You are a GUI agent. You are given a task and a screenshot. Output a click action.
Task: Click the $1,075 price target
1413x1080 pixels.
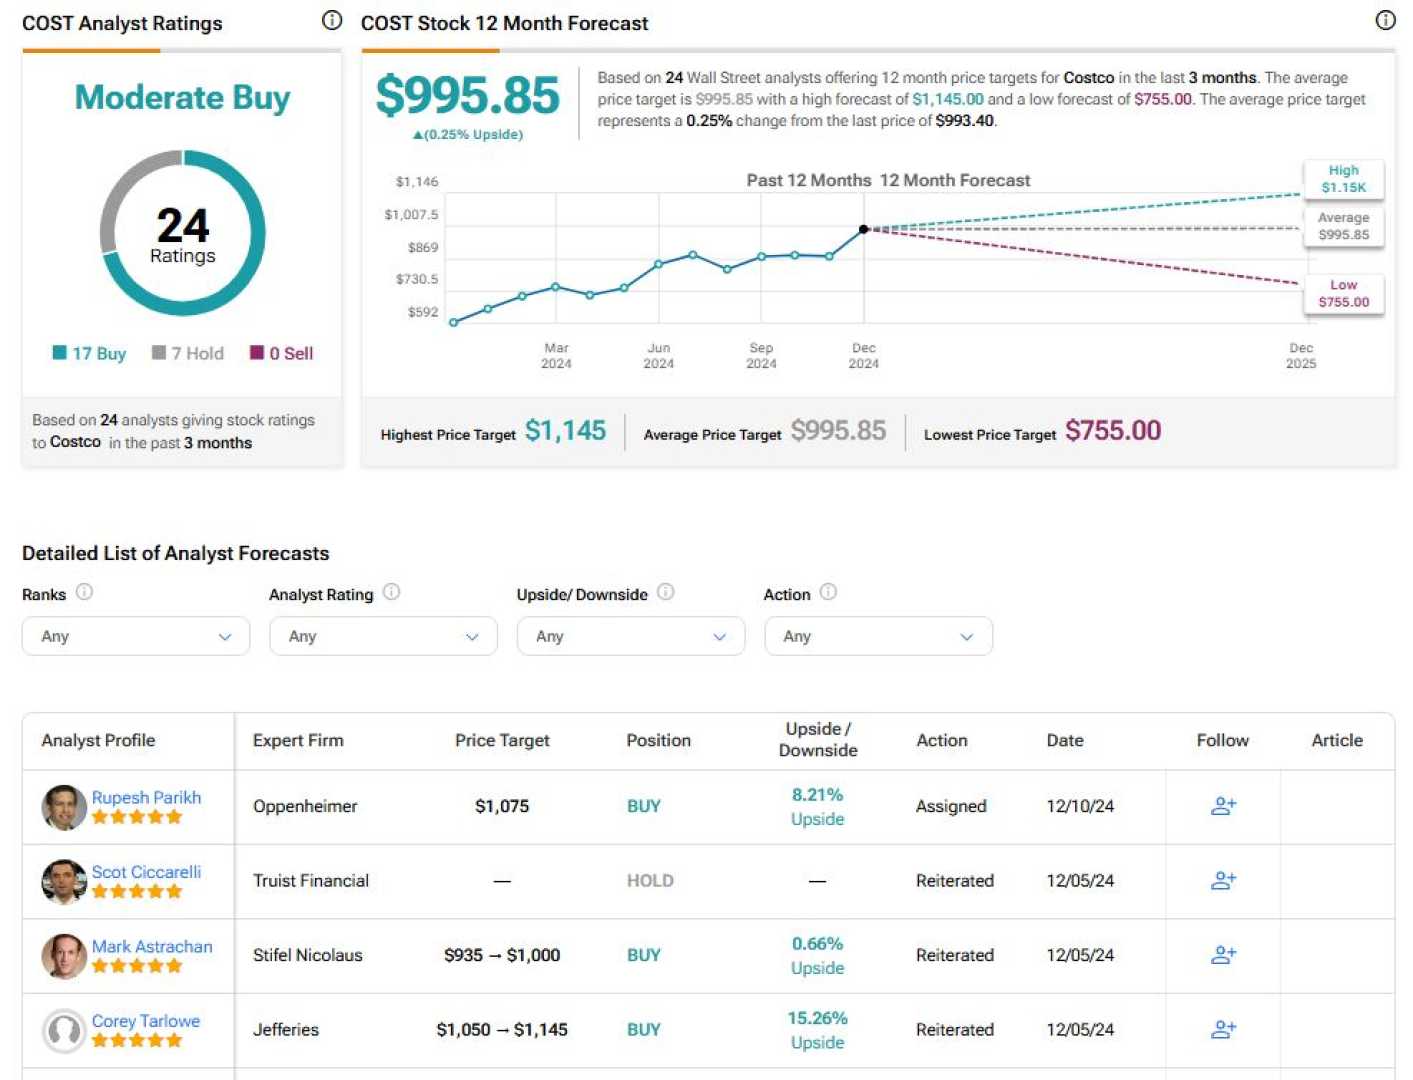click(x=502, y=806)
